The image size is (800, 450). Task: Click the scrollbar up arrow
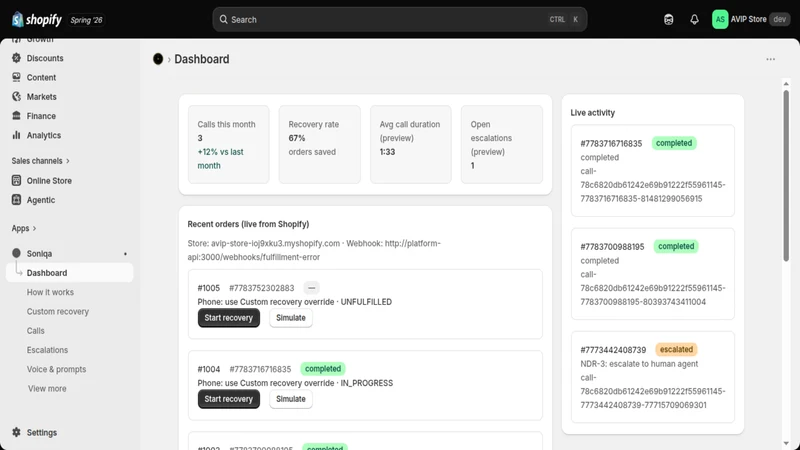click(x=786, y=84)
